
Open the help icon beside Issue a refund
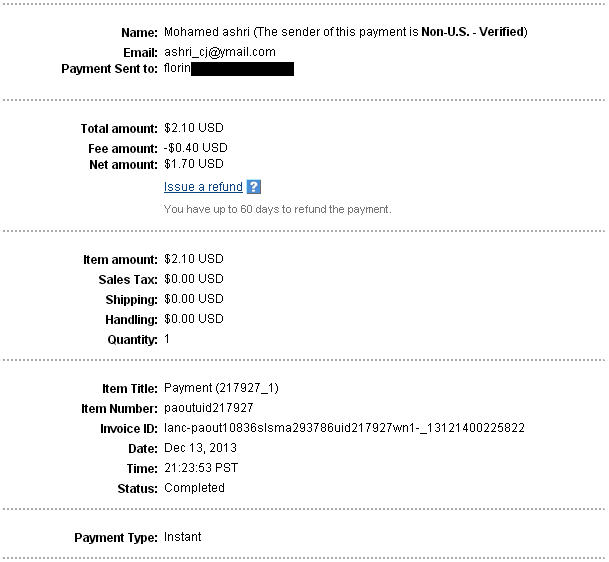254,187
